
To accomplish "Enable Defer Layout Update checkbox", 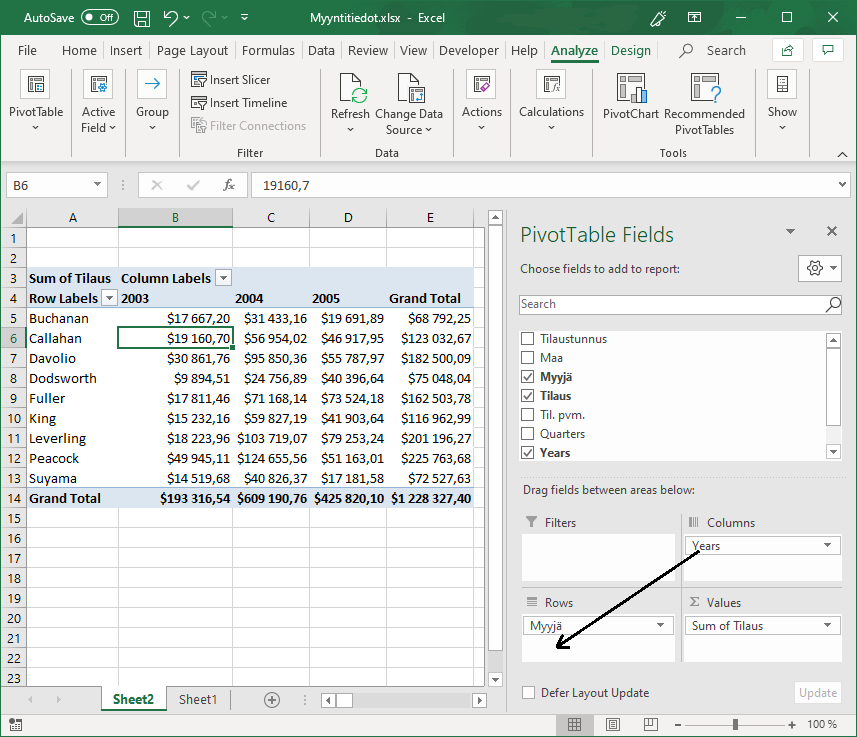I will 528,693.
